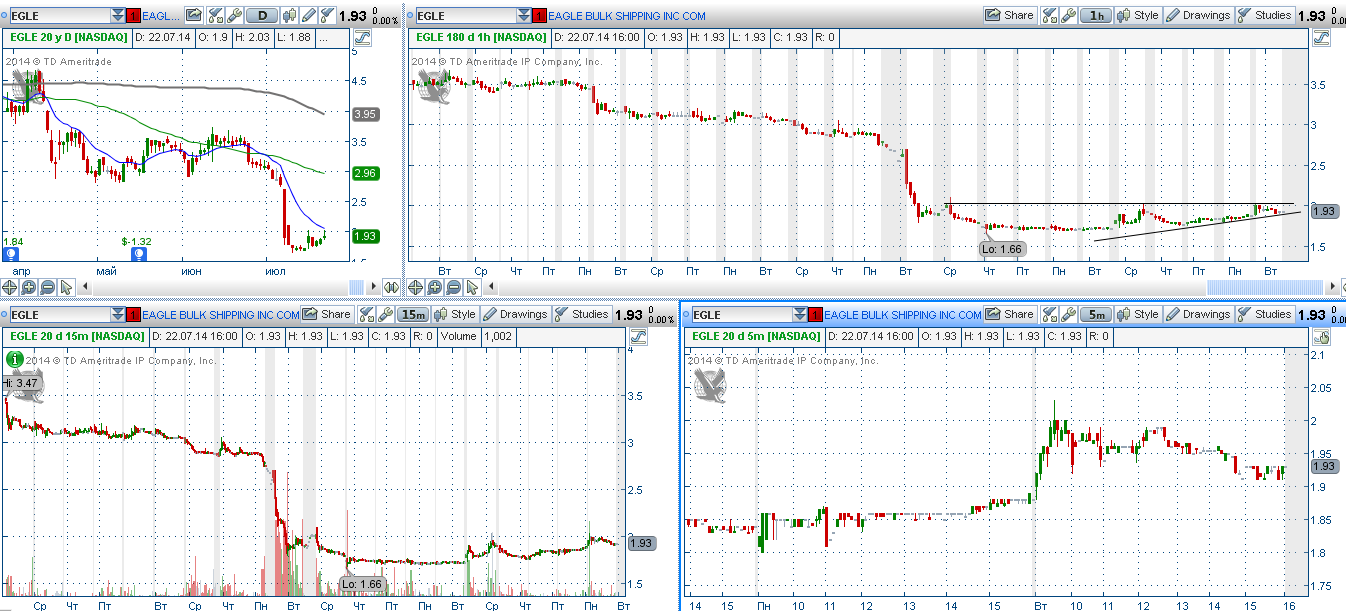Click the 15m timeframe button
The height and width of the screenshot is (611, 1346).
(x=414, y=314)
